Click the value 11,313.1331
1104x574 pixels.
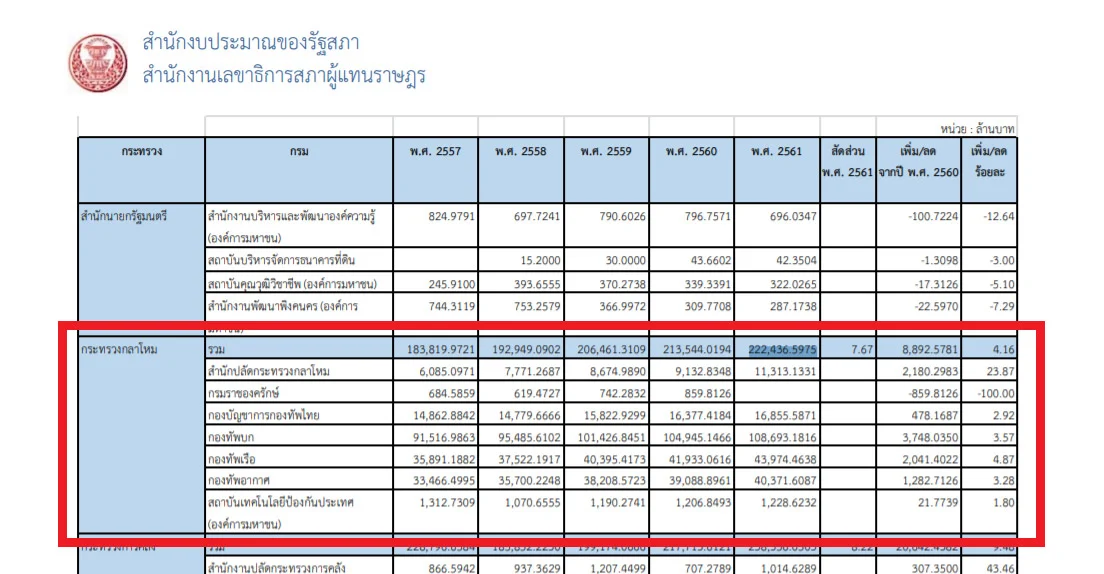785,371
